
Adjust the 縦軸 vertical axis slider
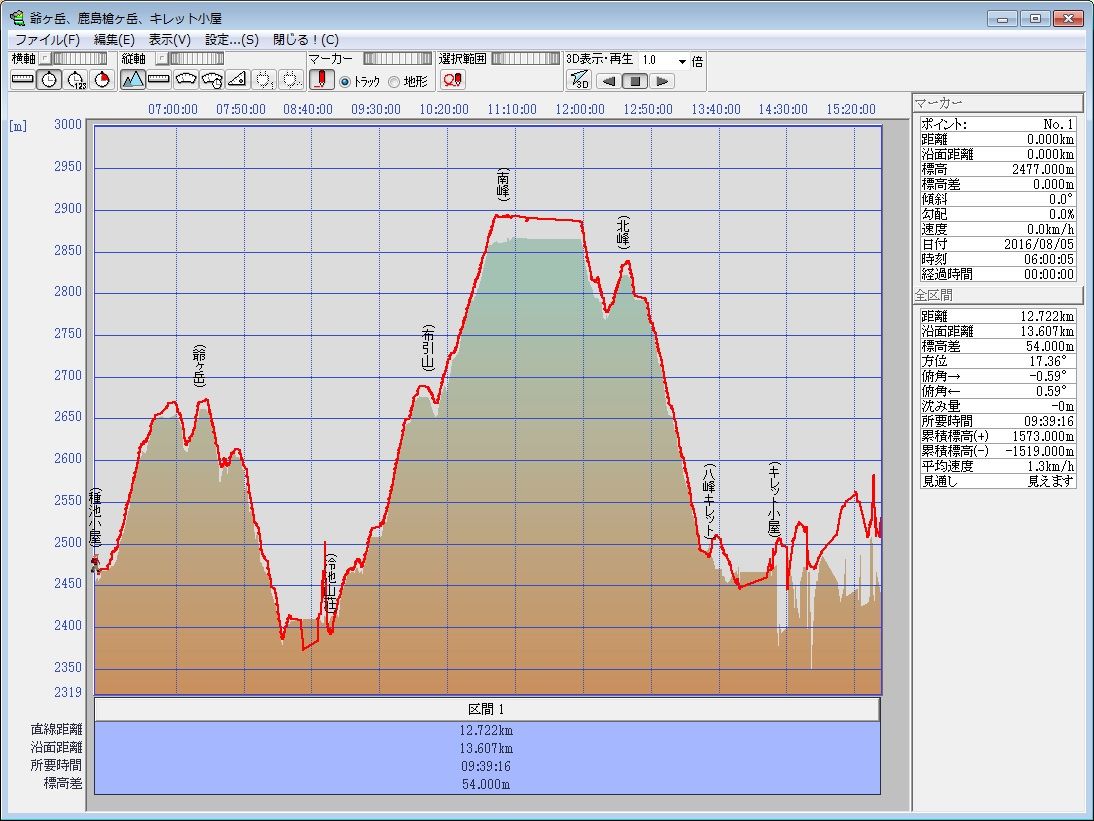coord(197,59)
